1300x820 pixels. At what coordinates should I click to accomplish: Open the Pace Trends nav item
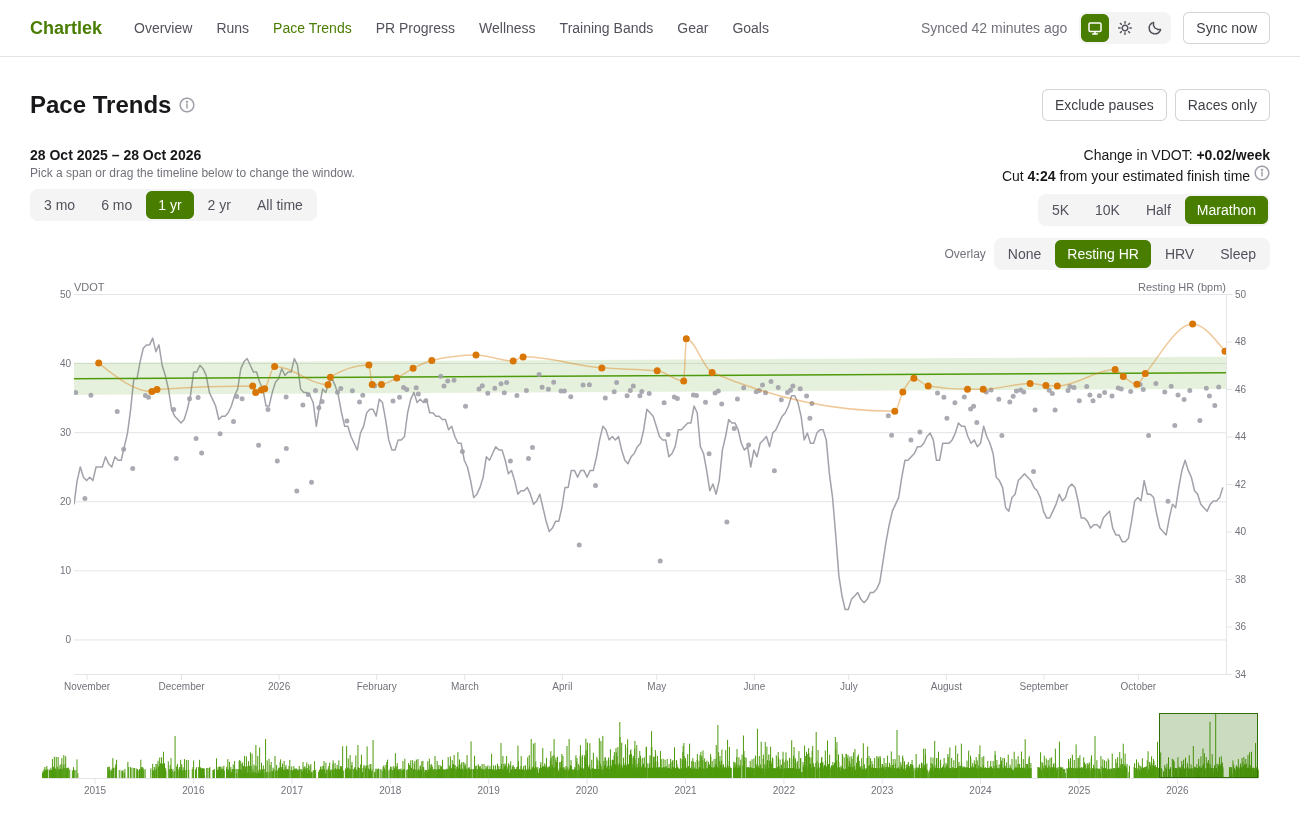(312, 28)
